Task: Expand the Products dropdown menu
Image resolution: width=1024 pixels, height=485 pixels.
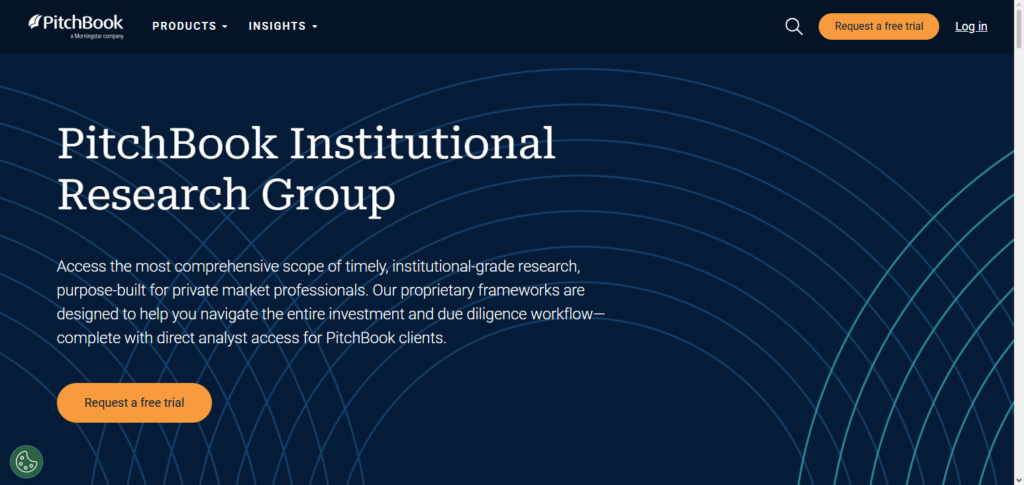Action: 190,26
